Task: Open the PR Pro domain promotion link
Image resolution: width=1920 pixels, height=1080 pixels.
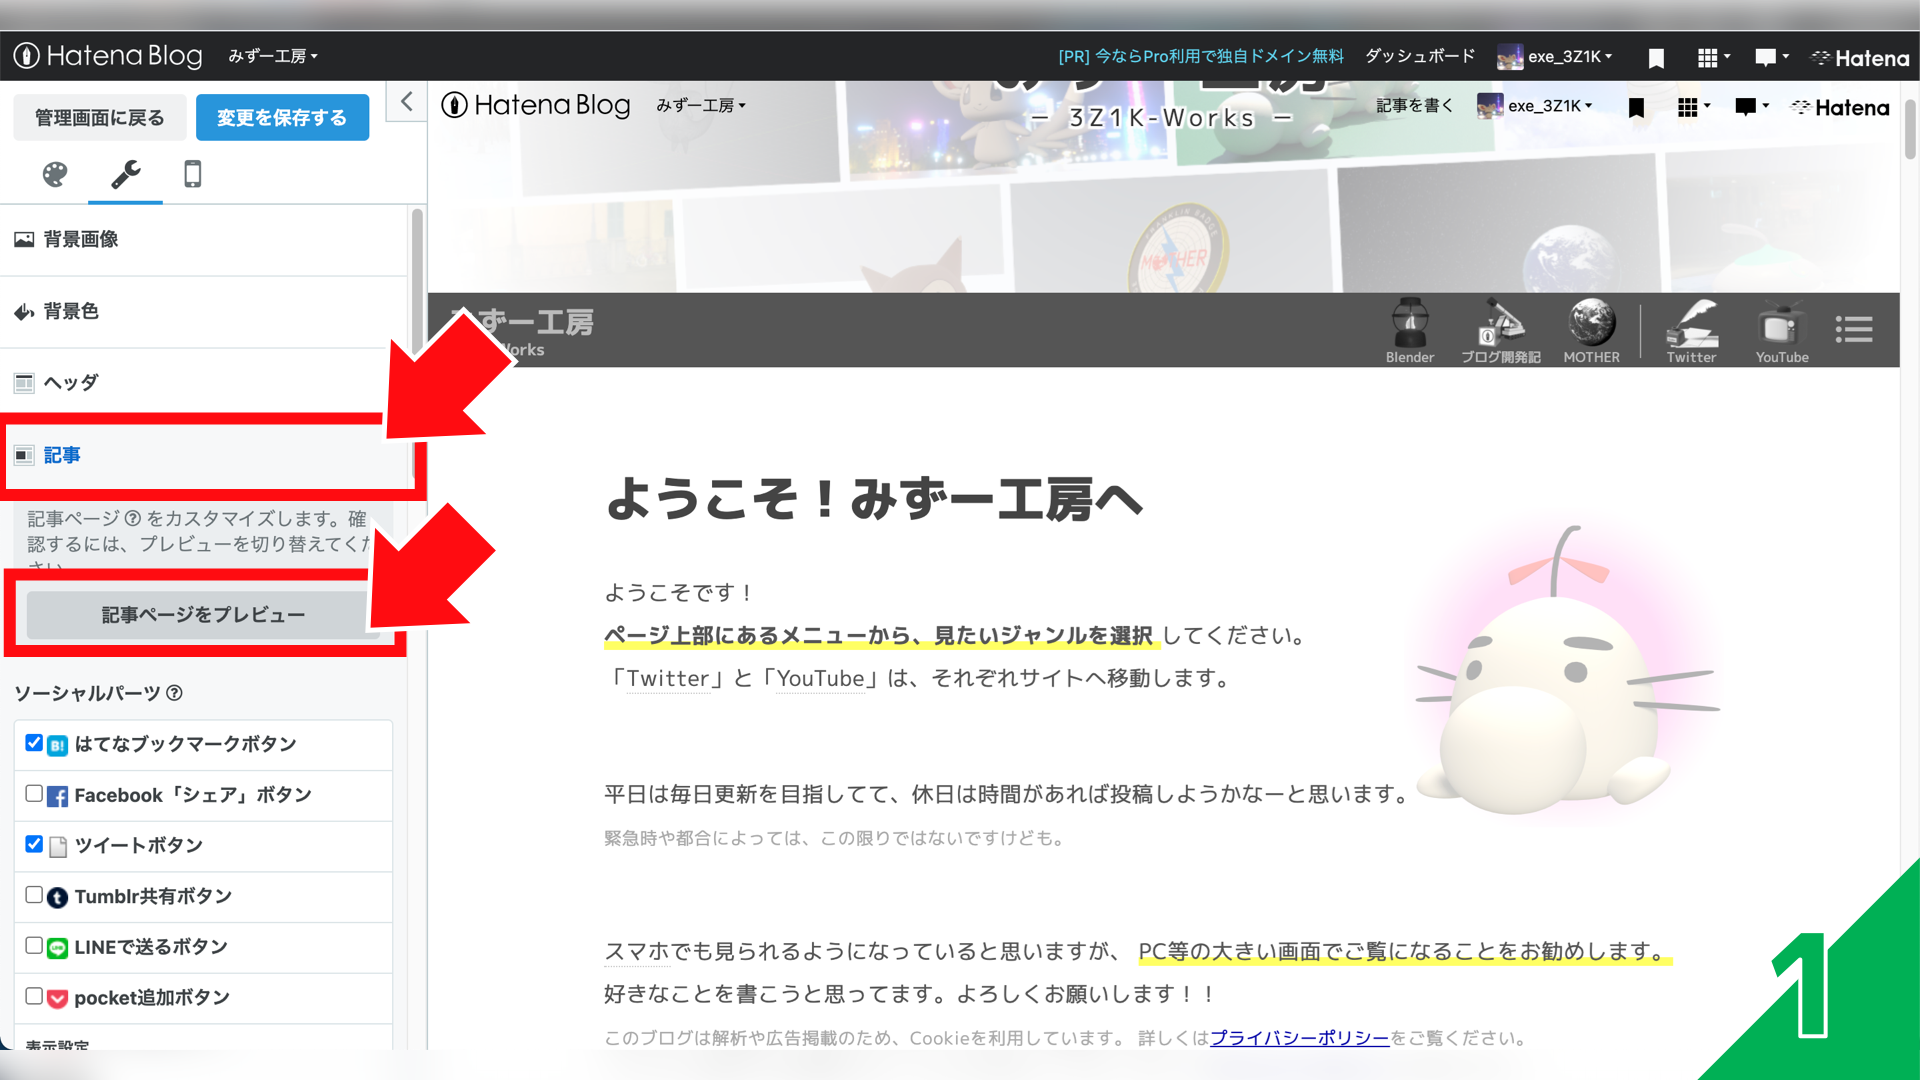Action: pos(1201,56)
